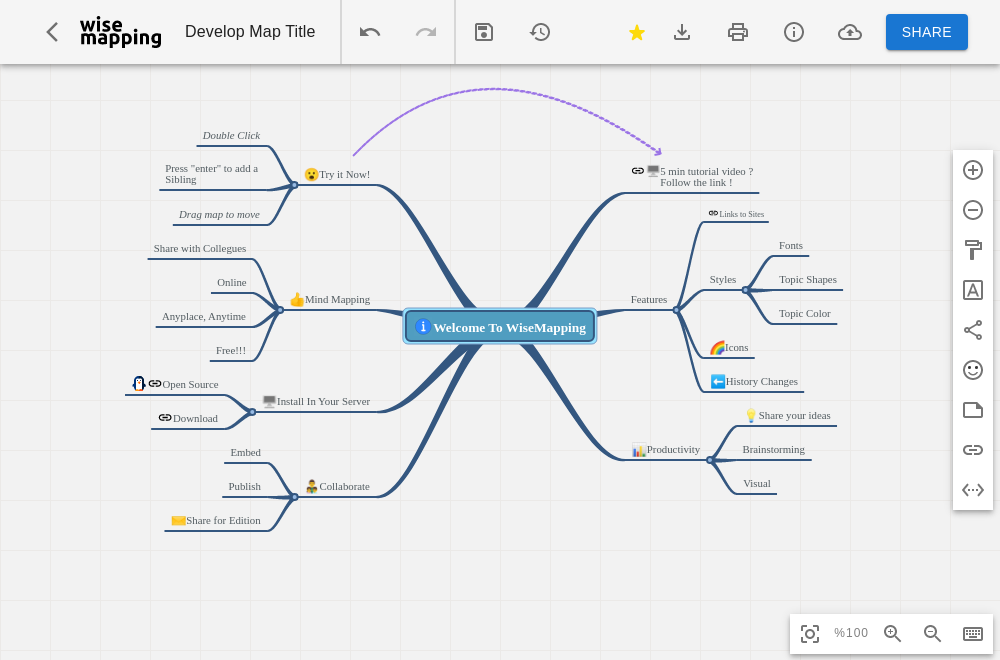This screenshot has width=1000, height=660.
Task: Collapse the 'Productivity' branch node
Action: pos(710,460)
